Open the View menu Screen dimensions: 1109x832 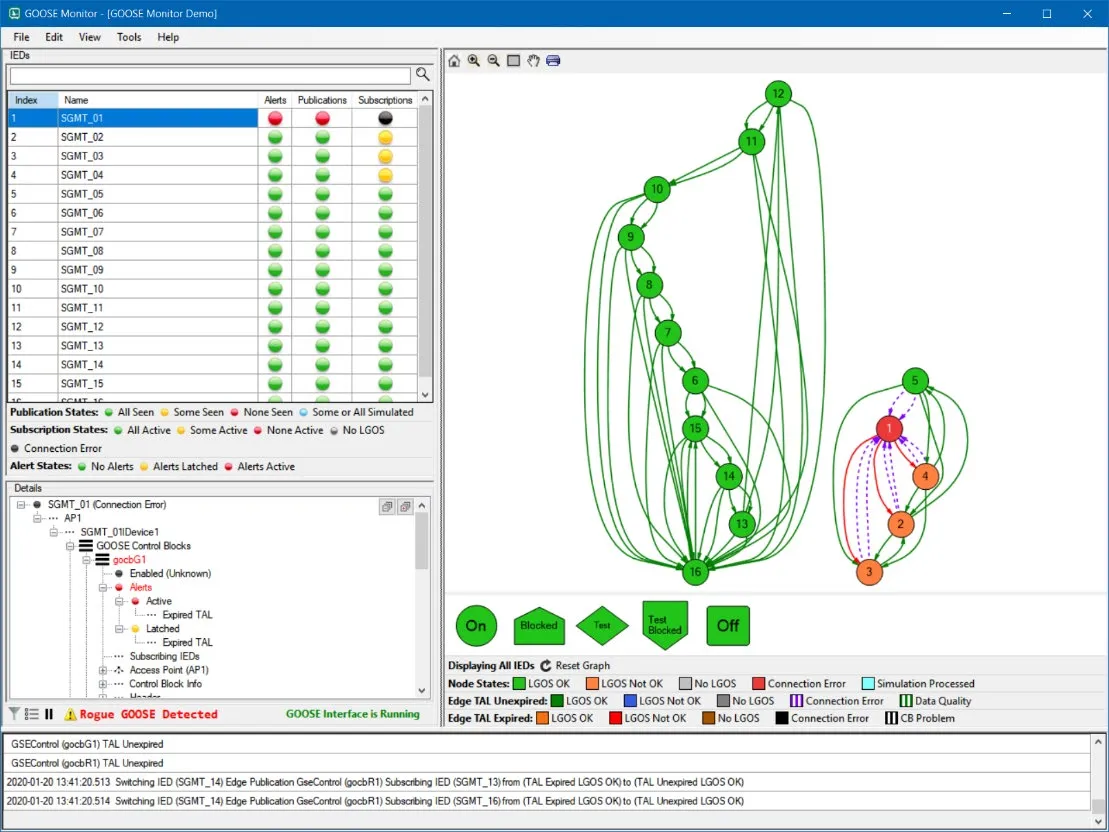89,37
